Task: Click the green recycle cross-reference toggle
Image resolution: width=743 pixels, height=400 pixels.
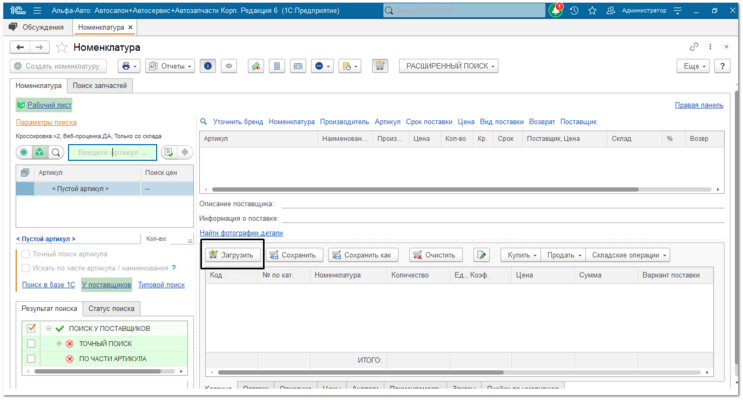Action: tap(40, 152)
